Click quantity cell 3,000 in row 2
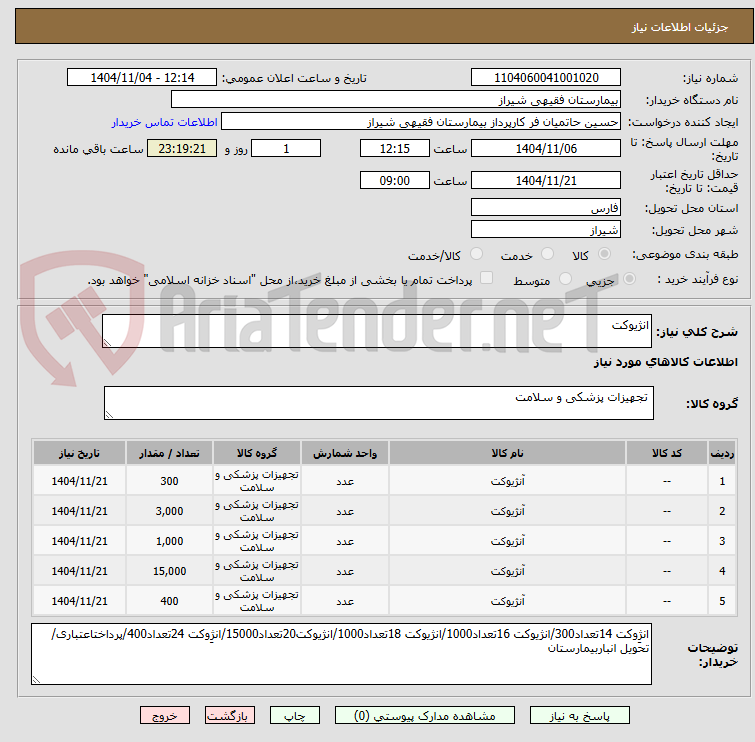This screenshot has width=755, height=742. [x=169, y=511]
